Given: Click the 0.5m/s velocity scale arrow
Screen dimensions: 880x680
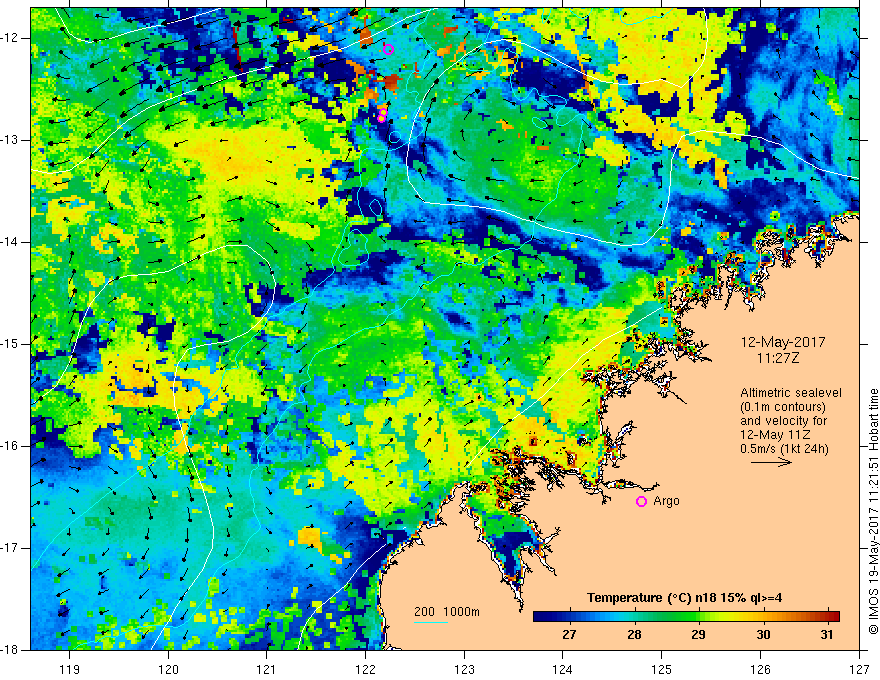Looking at the screenshot, I should coord(771,462).
